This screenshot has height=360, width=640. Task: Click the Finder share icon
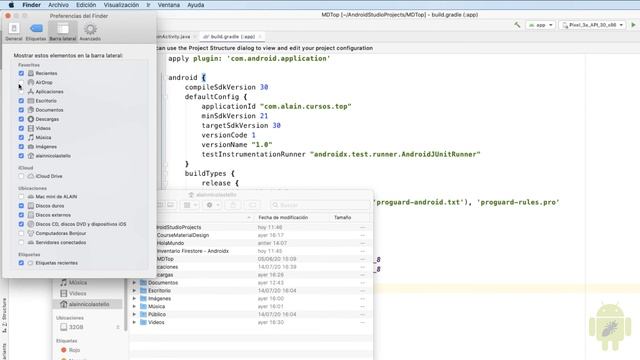pyautogui.click(x=233, y=205)
